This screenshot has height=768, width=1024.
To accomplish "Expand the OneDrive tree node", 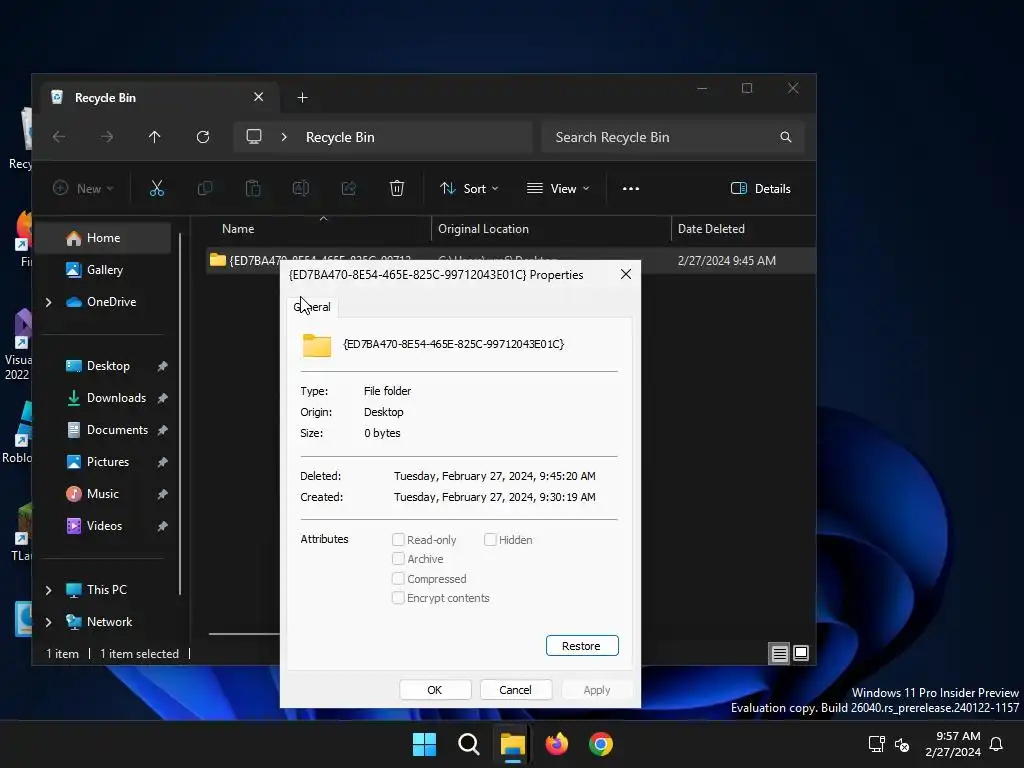I will point(48,302).
